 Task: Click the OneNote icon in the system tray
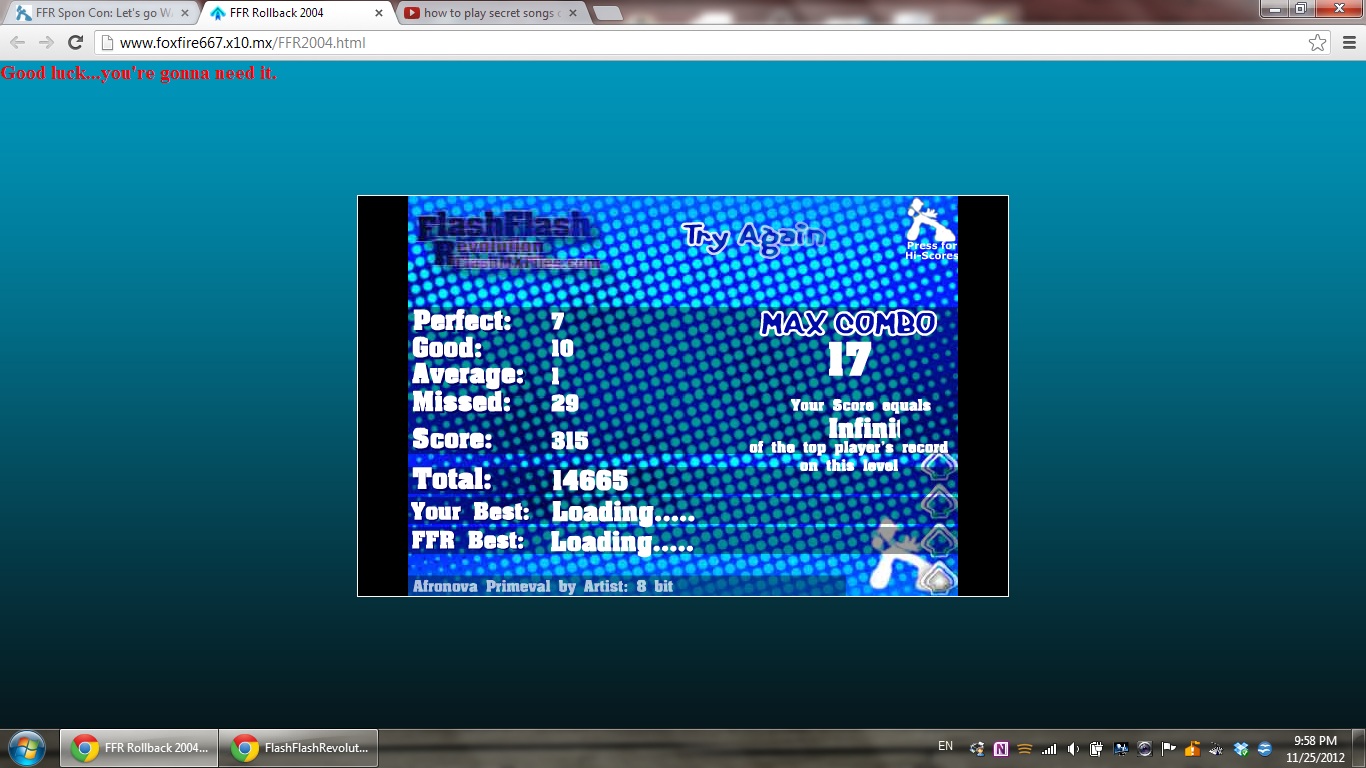coord(1000,748)
